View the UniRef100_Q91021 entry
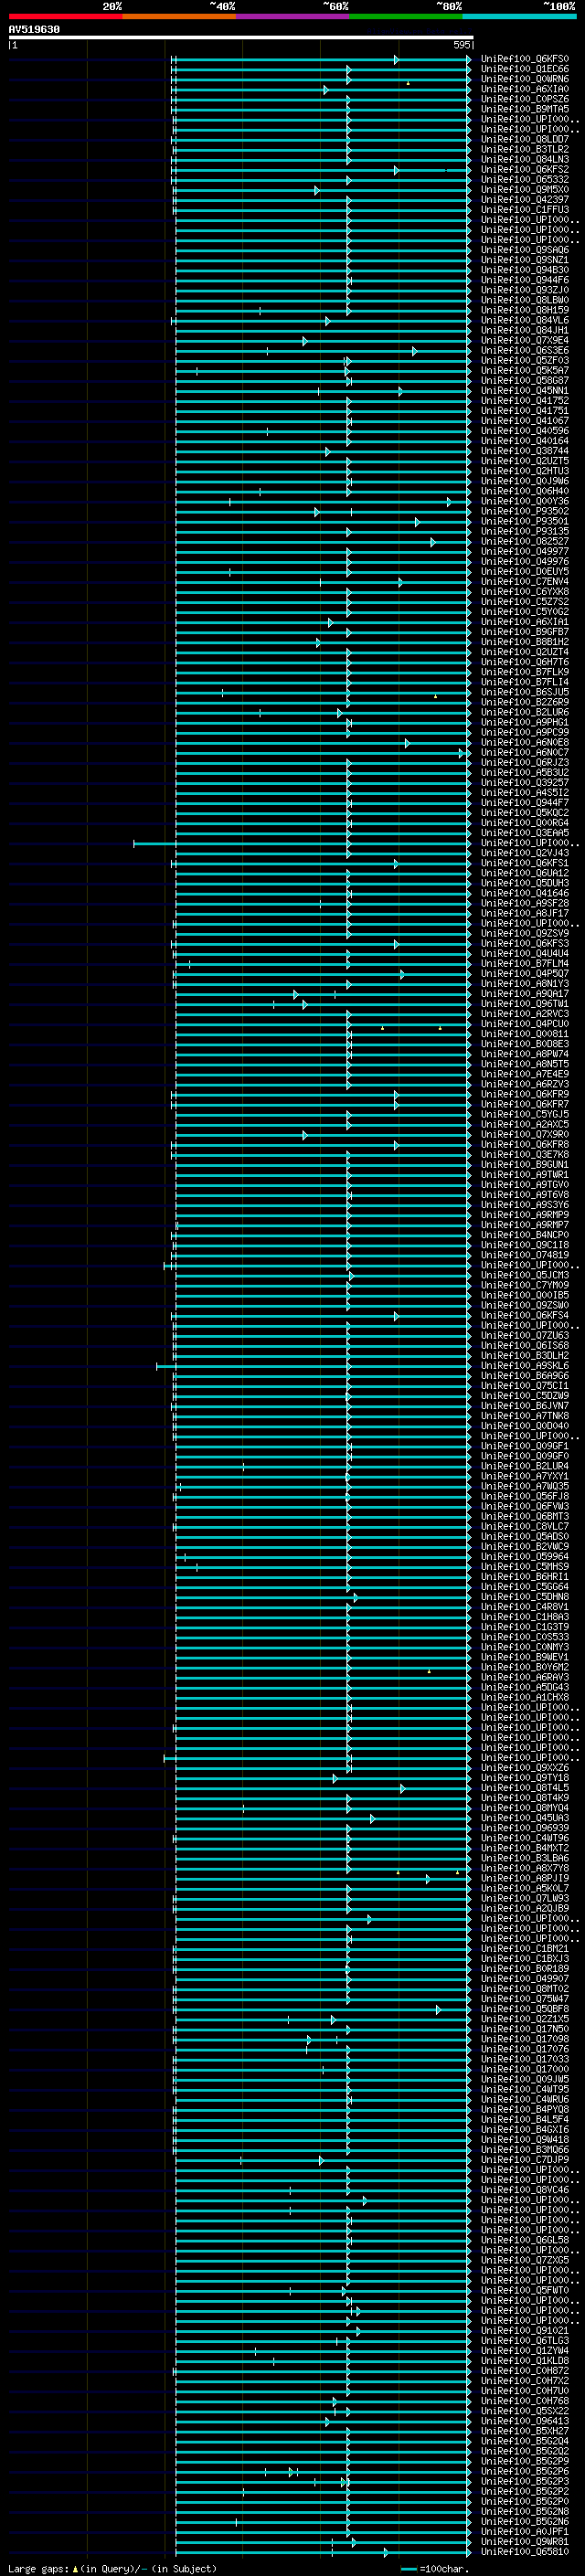 coord(525,2330)
